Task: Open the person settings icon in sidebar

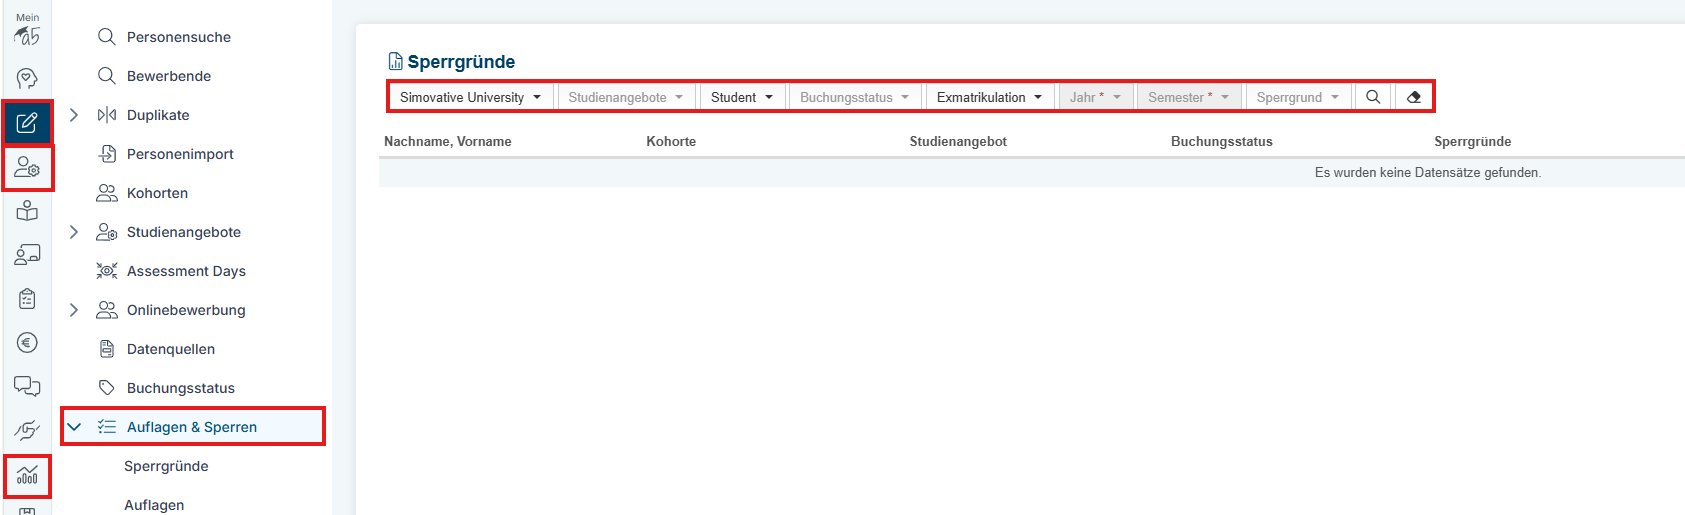Action: (27, 168)
